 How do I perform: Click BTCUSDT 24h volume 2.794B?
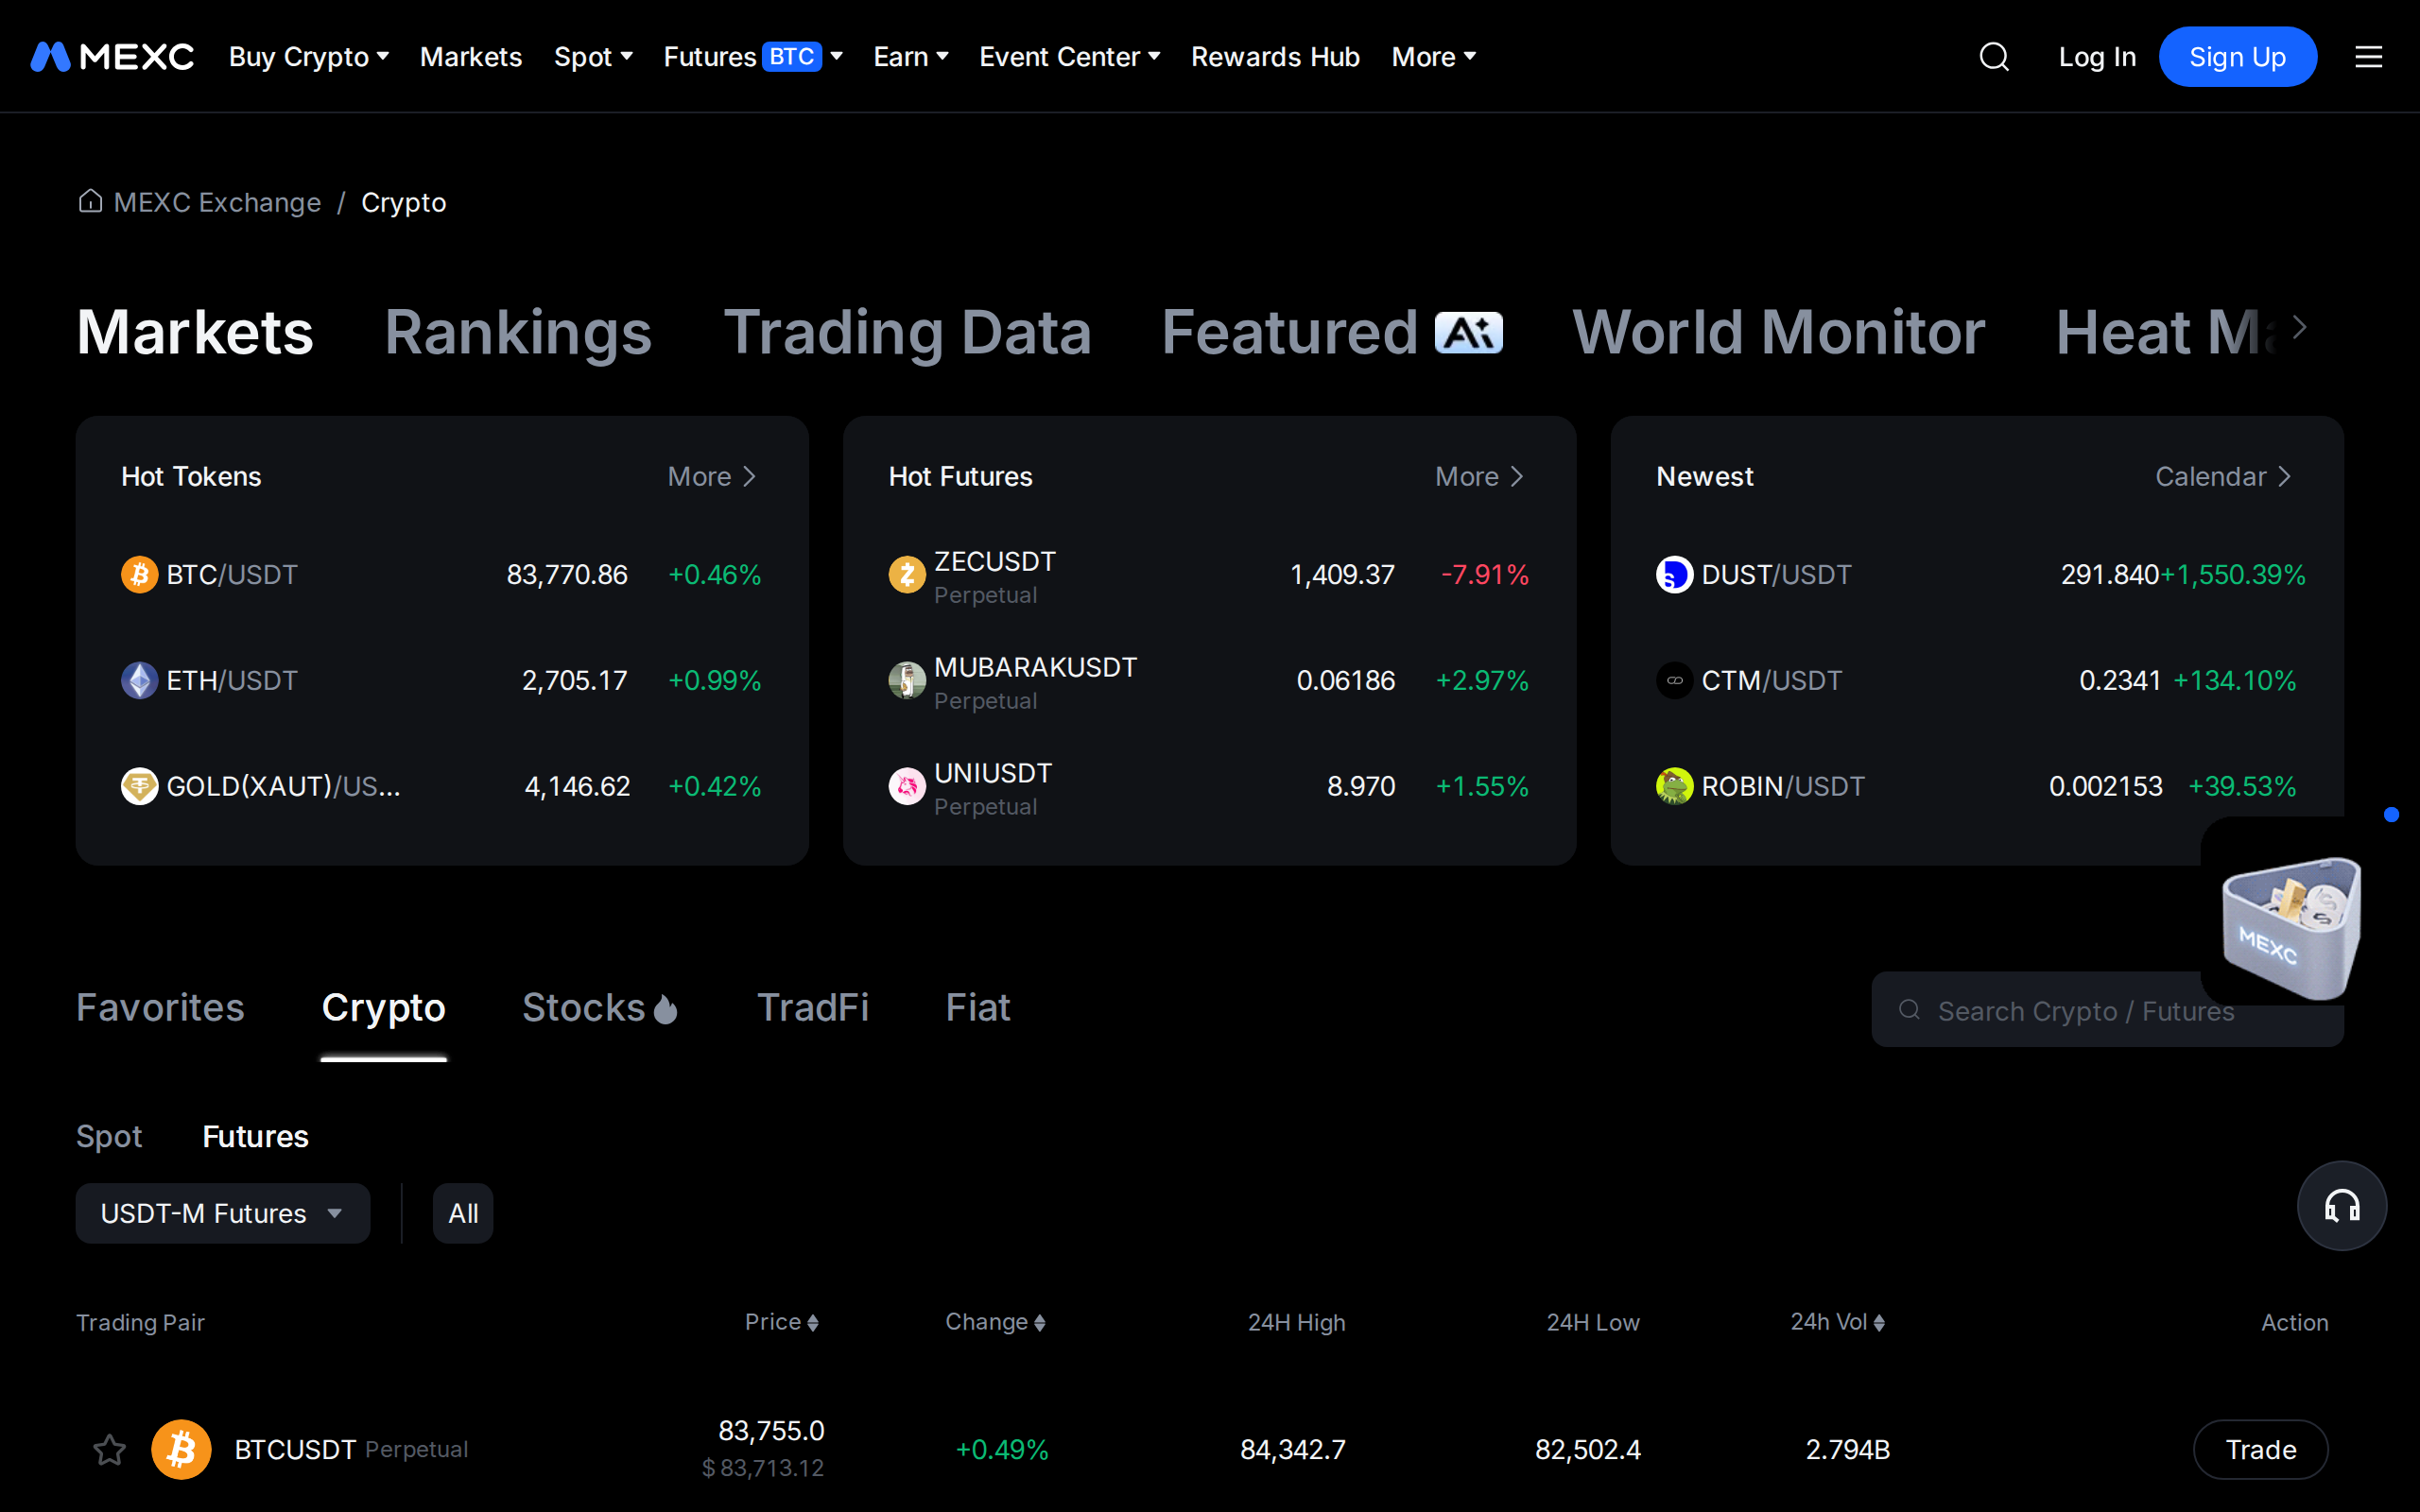point(1847,1449)
